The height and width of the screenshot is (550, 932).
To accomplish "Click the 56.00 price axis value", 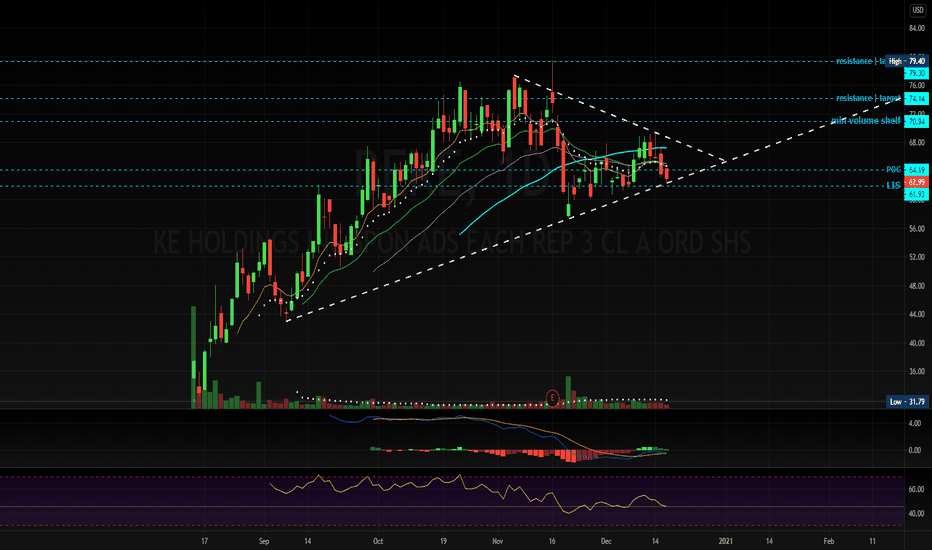I will 917,228.
